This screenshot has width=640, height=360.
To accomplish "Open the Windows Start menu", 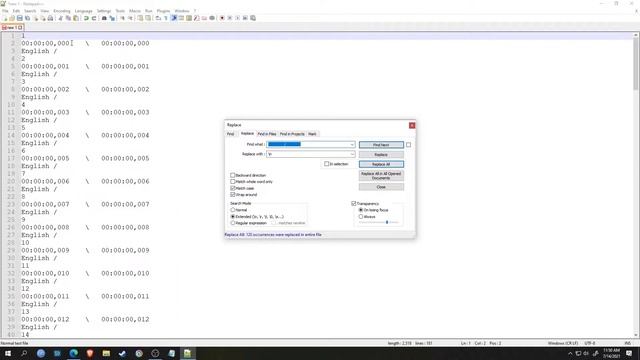I will pyautogui.click(x=8, y=353).
